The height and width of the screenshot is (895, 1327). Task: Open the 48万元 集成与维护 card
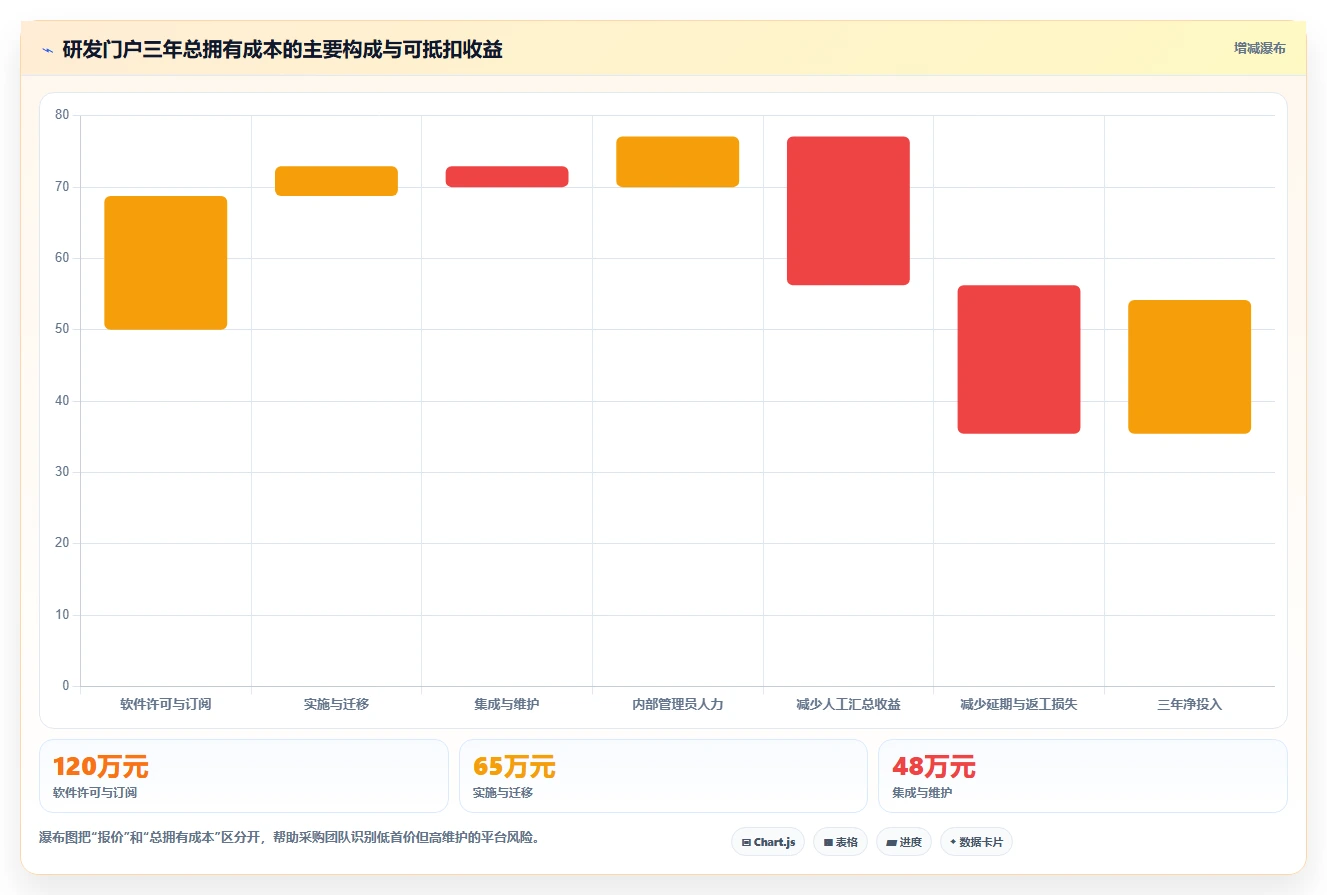point(1083,776)
